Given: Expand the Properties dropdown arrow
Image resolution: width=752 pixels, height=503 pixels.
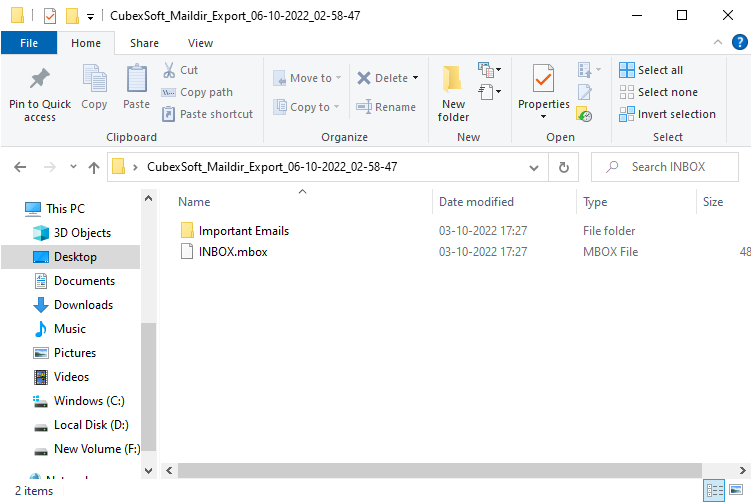Looking at the screenshot, I should [x=543, y=117].
